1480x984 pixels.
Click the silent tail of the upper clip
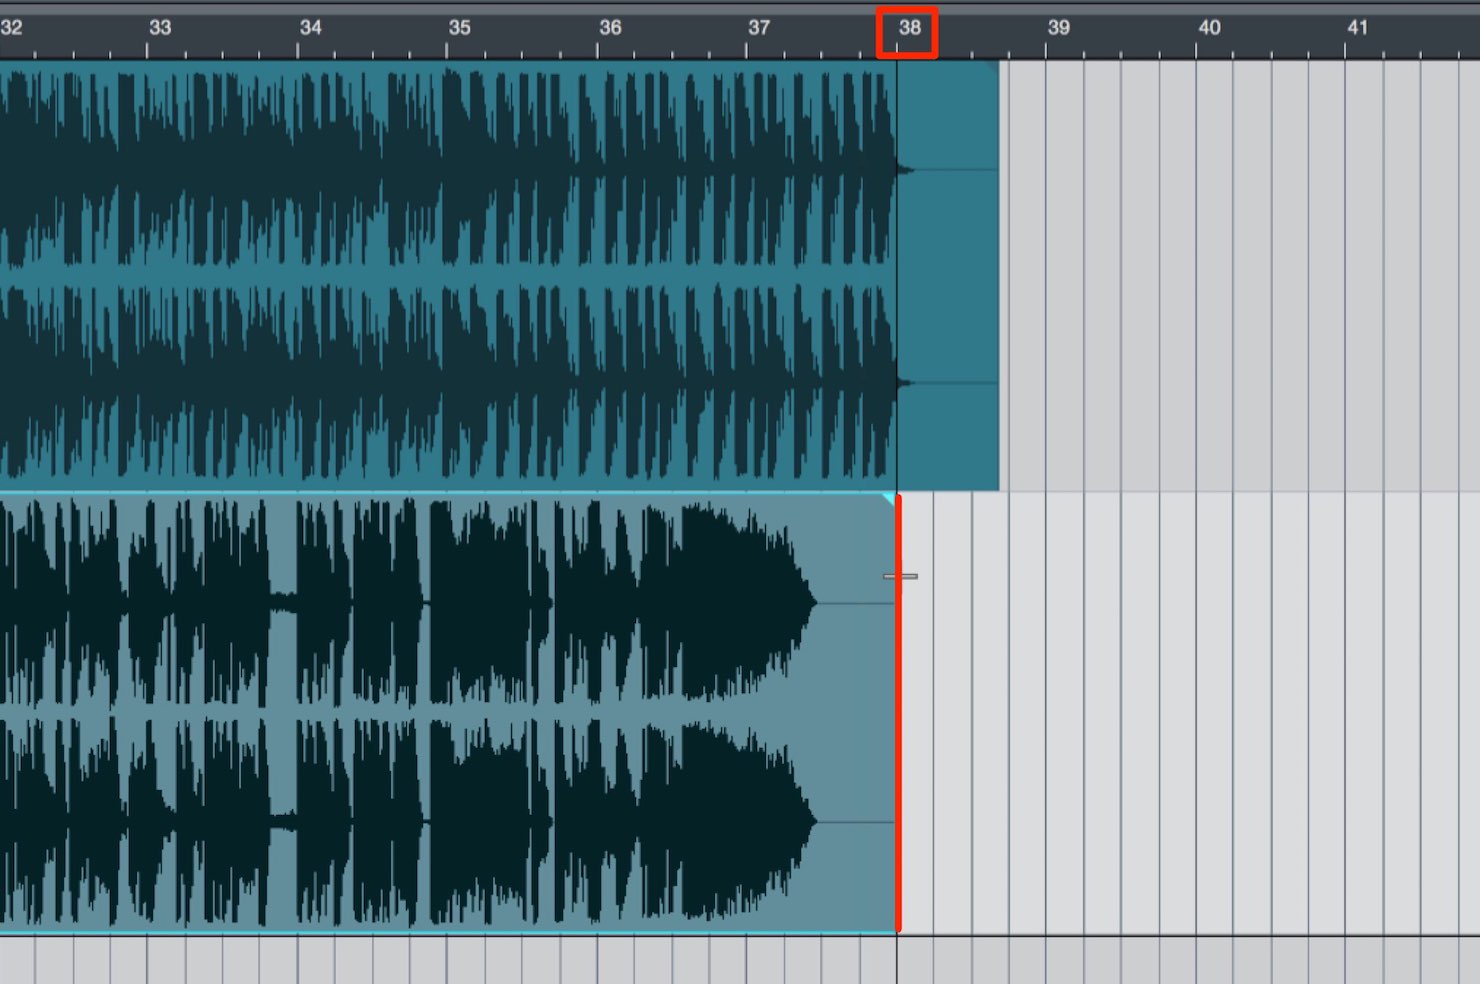948,276
